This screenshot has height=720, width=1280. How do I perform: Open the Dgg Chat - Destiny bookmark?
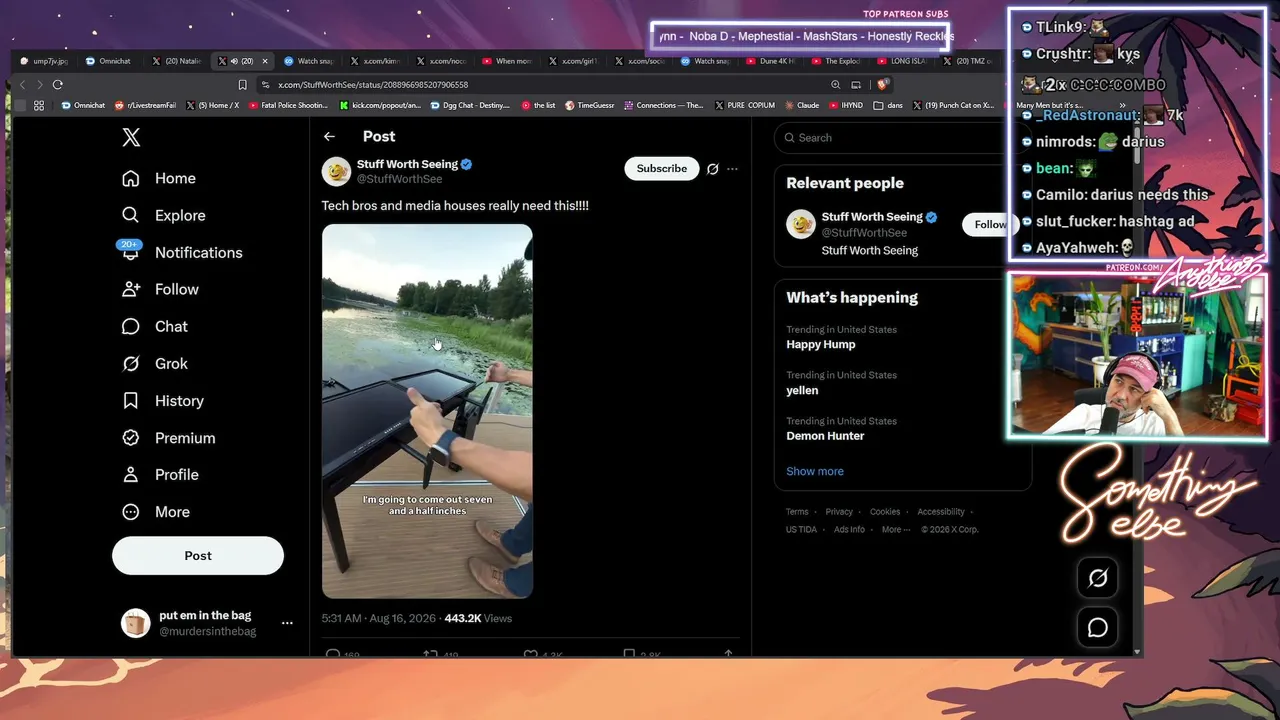pos(470,105)
